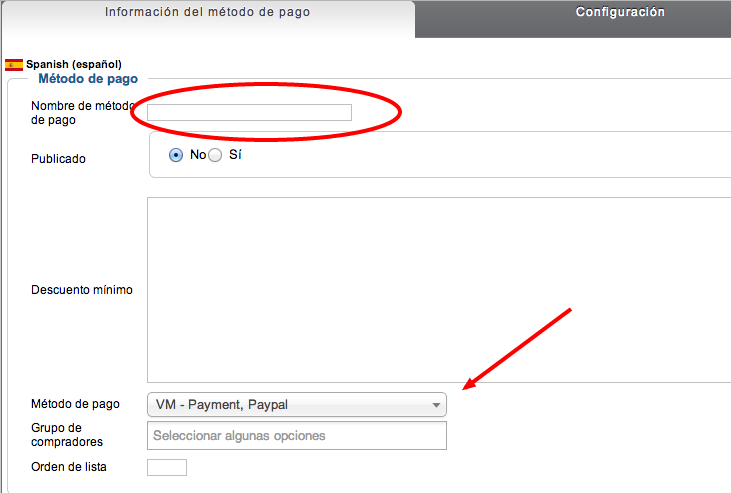Click the Orden de lista label

(69, 467)
